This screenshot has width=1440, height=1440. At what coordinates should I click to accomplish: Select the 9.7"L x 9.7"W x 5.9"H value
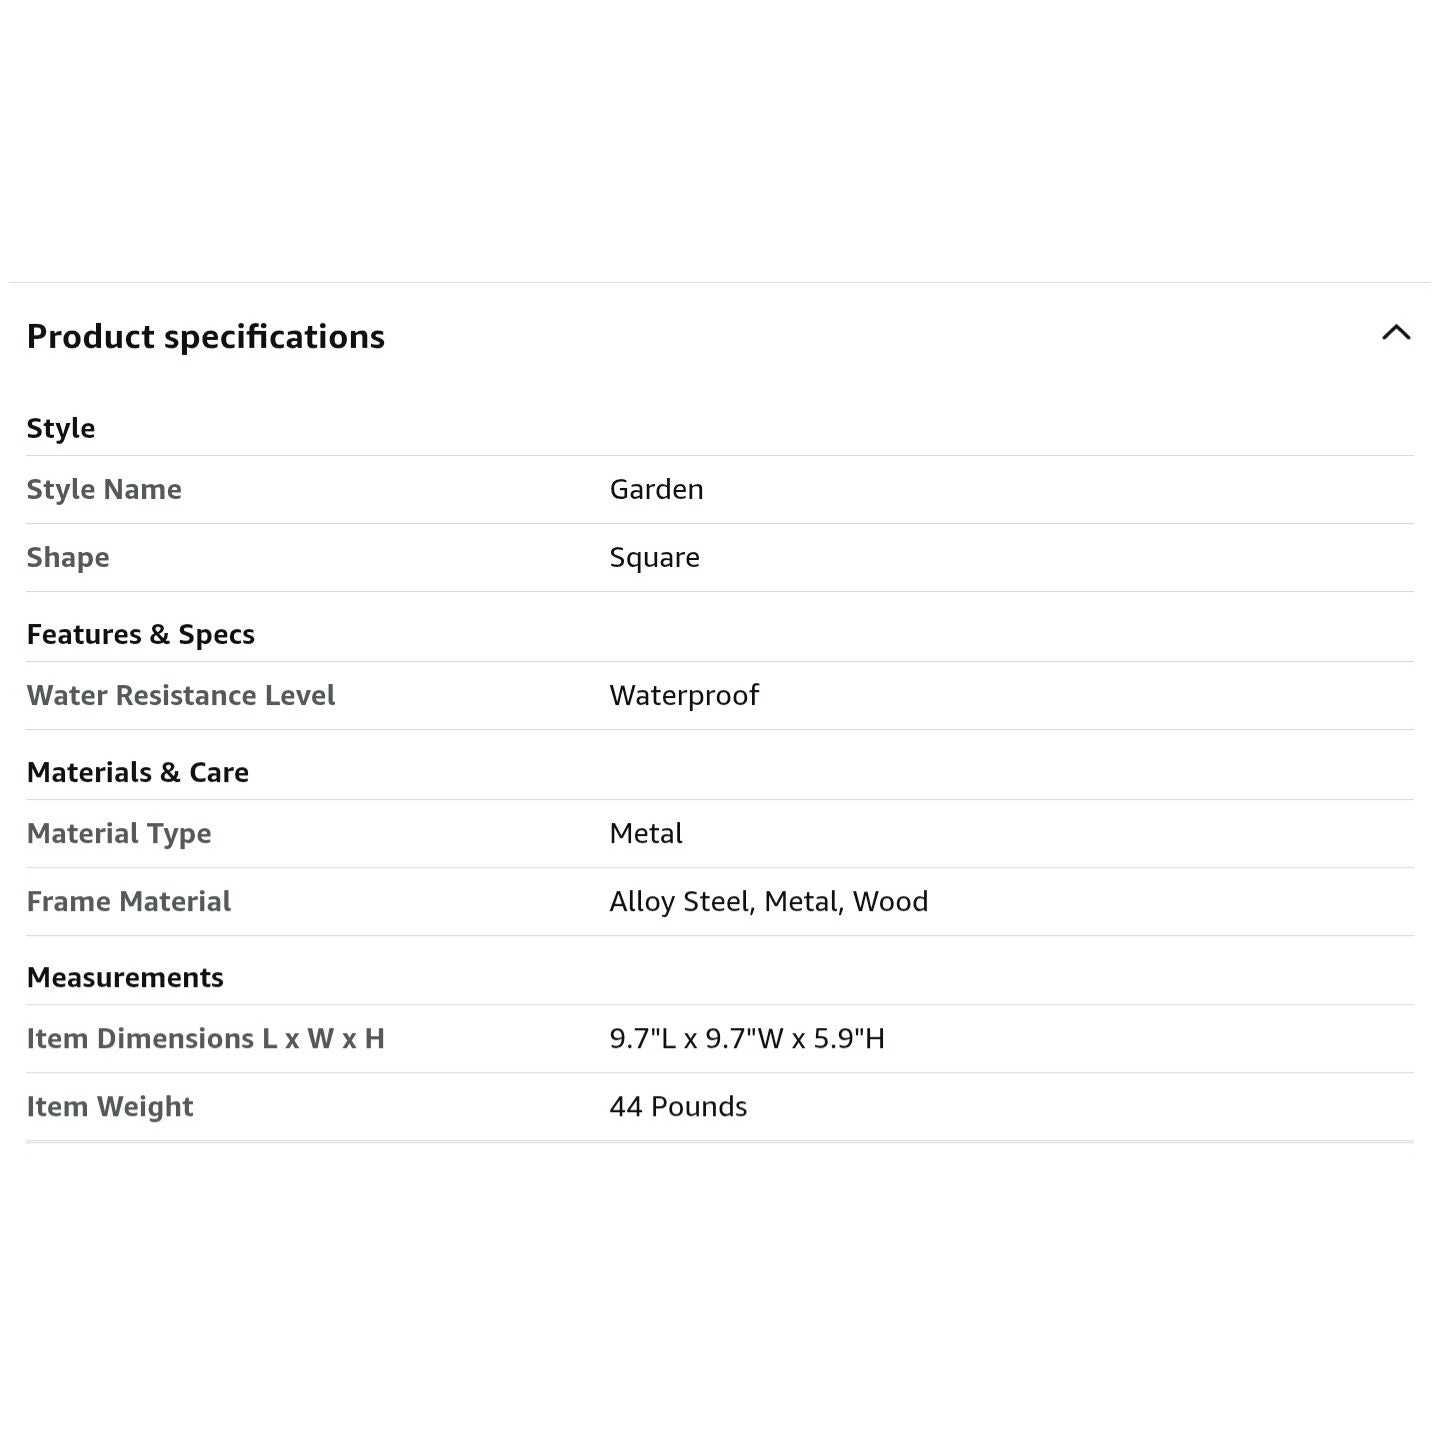tap(747, 1038)
